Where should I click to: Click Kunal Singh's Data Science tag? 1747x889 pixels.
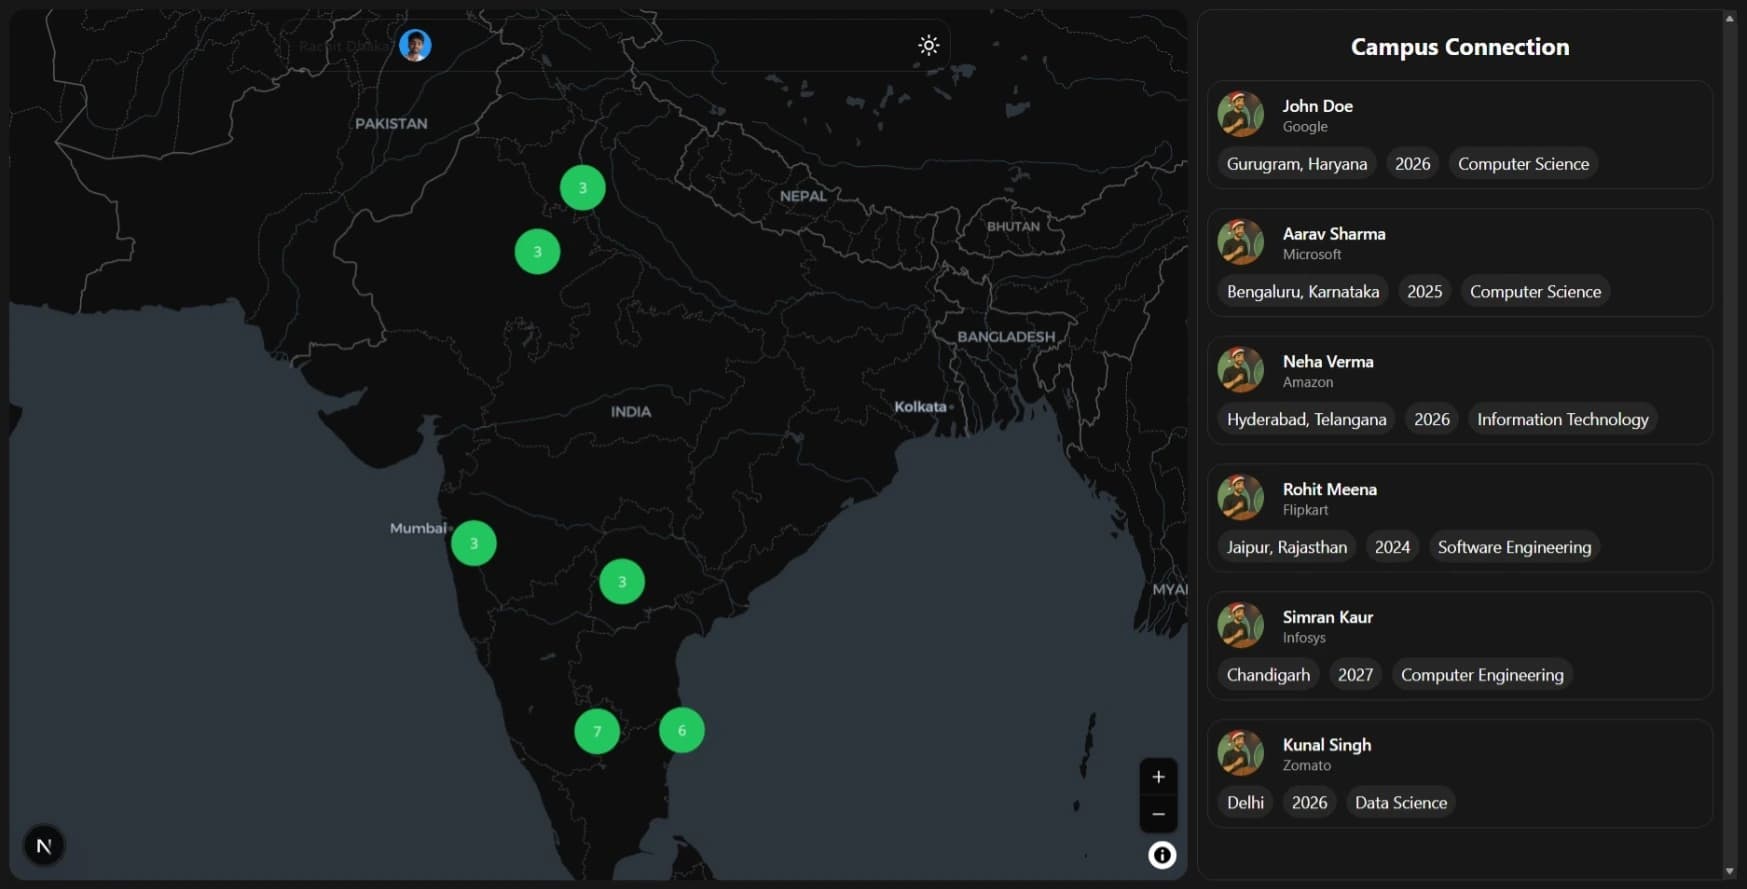[x=1400, y=803]
